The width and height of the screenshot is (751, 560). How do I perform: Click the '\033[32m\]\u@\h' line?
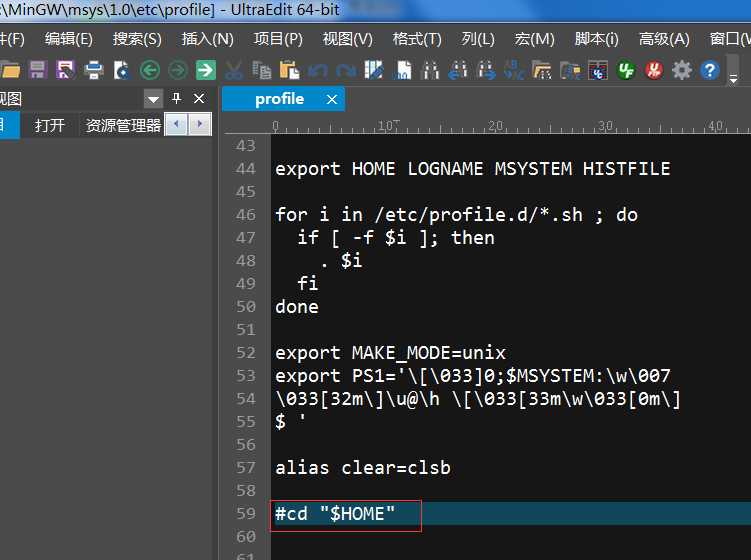pyautogui.click(x=478, y=399)
